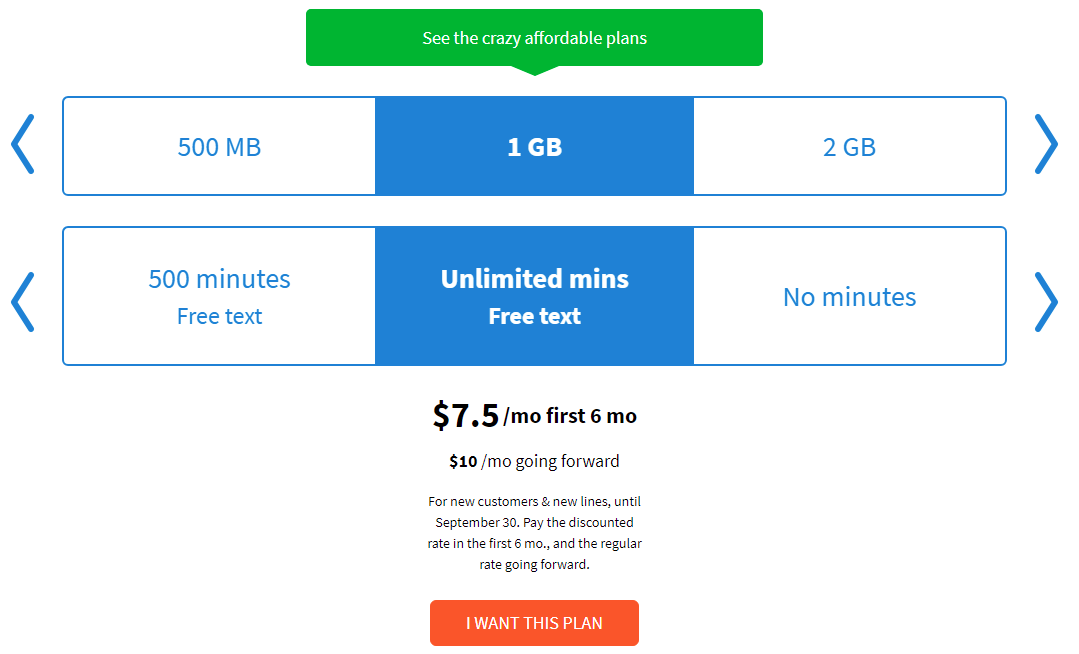Click the September 30 date text
Screen dimensions: 1079x654
point(475,522)
